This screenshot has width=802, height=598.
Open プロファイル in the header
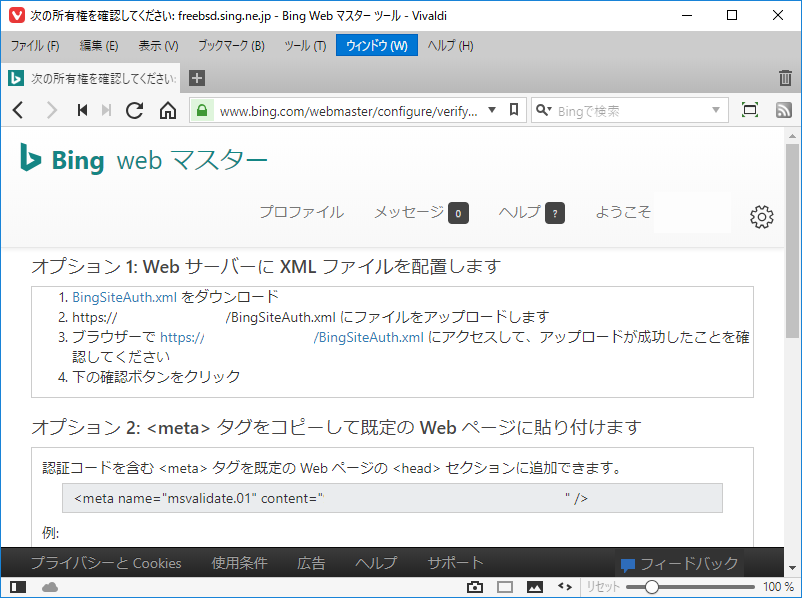(301, 212)
